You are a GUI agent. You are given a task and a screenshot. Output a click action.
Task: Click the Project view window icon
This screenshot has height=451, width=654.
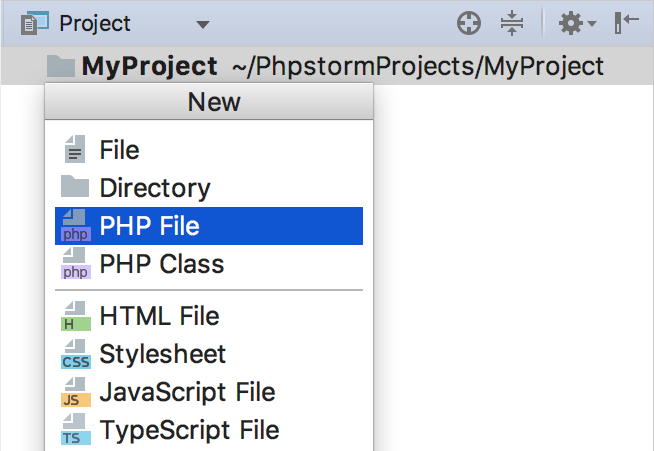pos(35,23)
